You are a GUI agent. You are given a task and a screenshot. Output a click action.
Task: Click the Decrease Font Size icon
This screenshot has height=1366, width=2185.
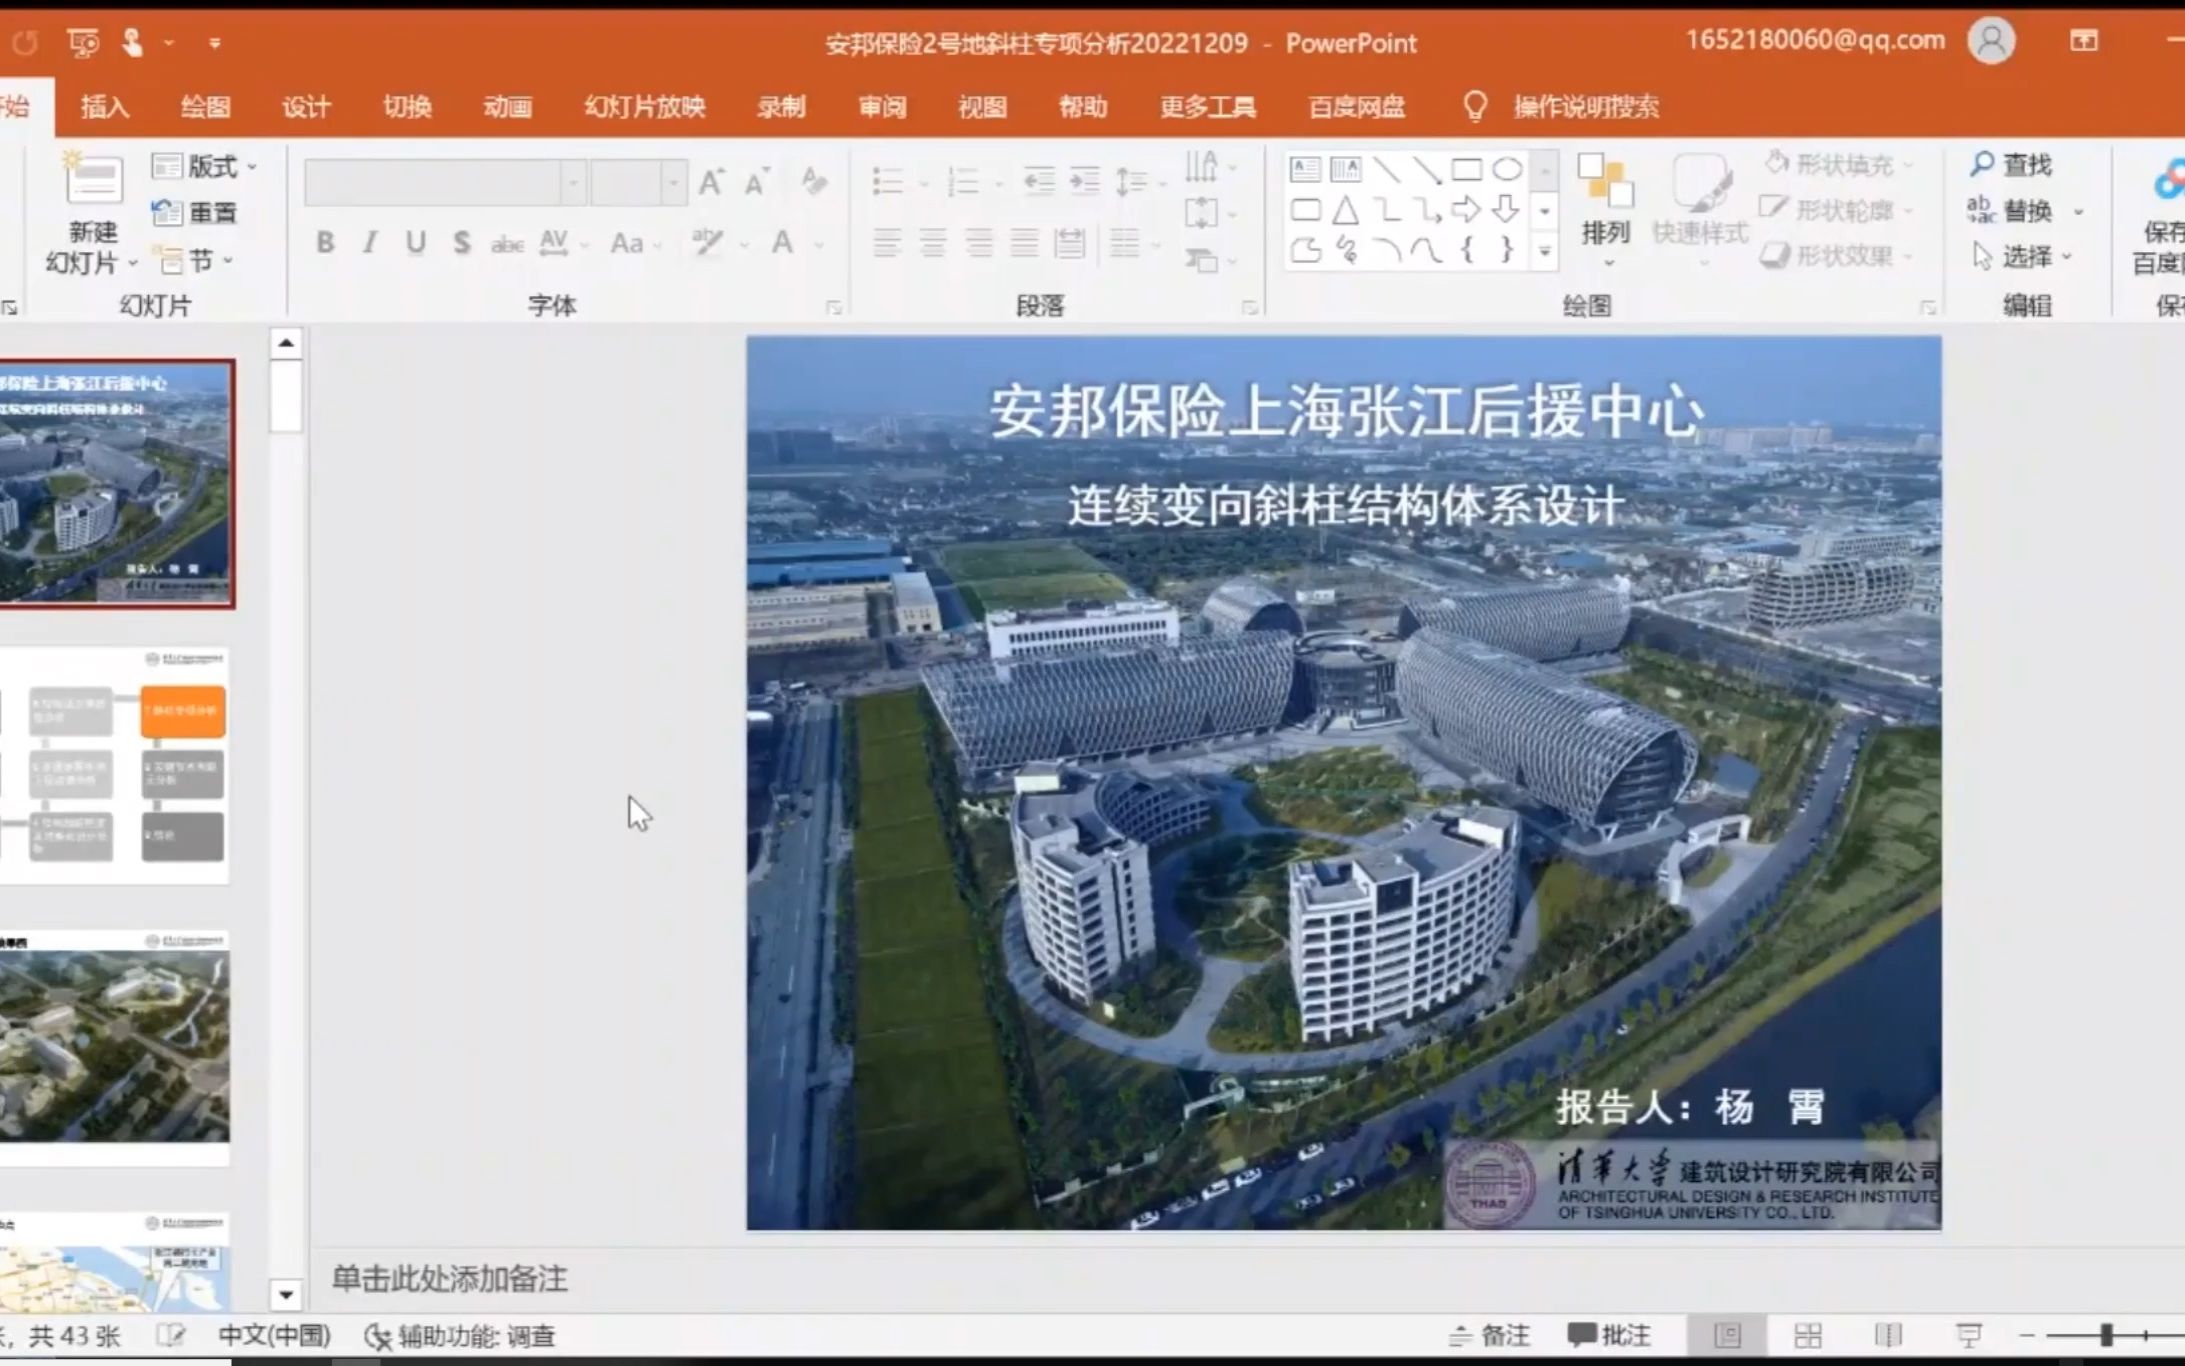pos(757,182)
